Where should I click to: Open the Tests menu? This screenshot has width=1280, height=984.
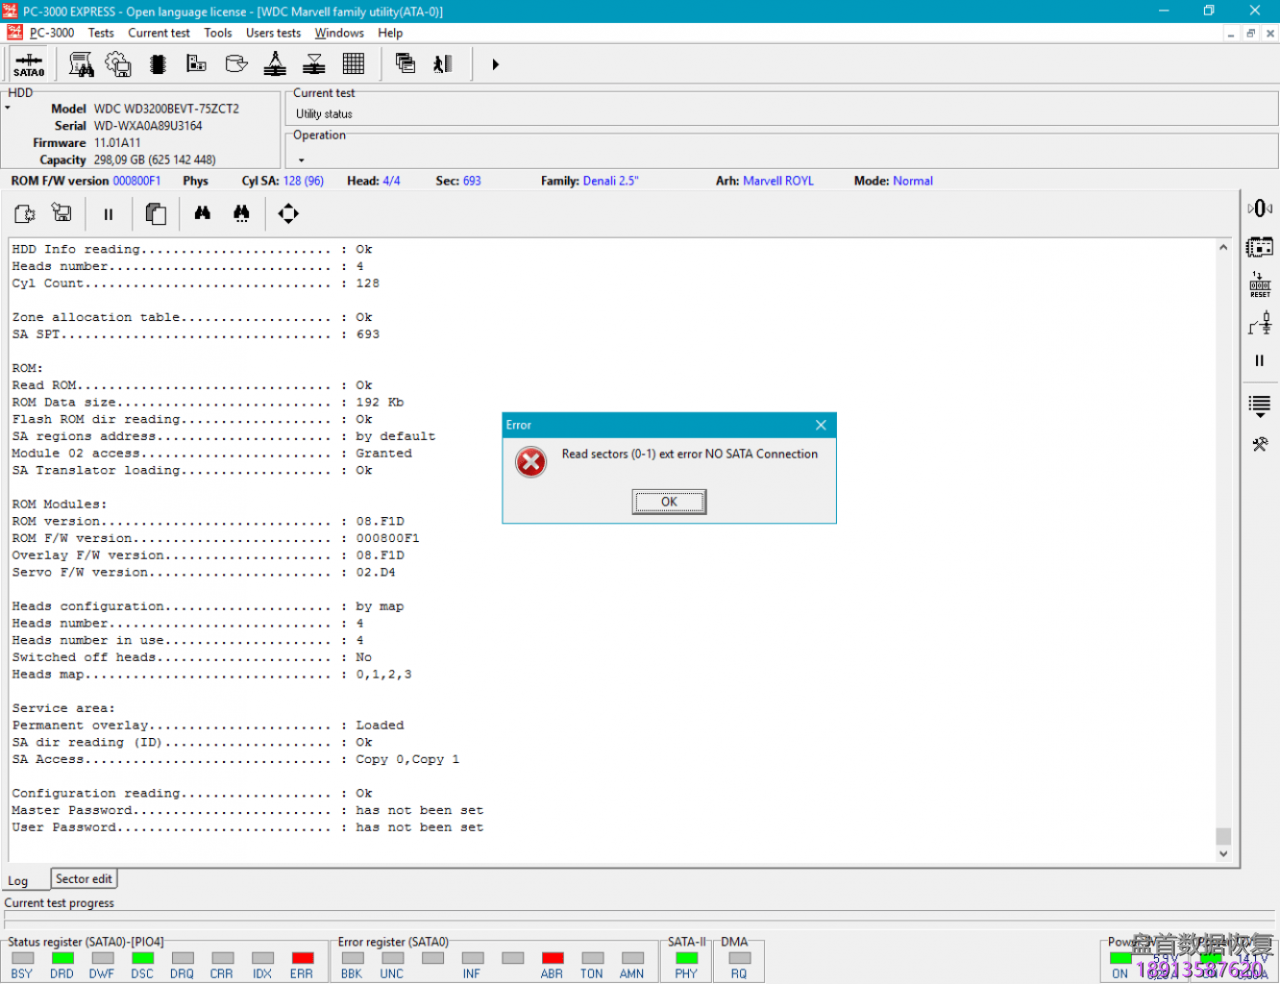click(101, 33)
